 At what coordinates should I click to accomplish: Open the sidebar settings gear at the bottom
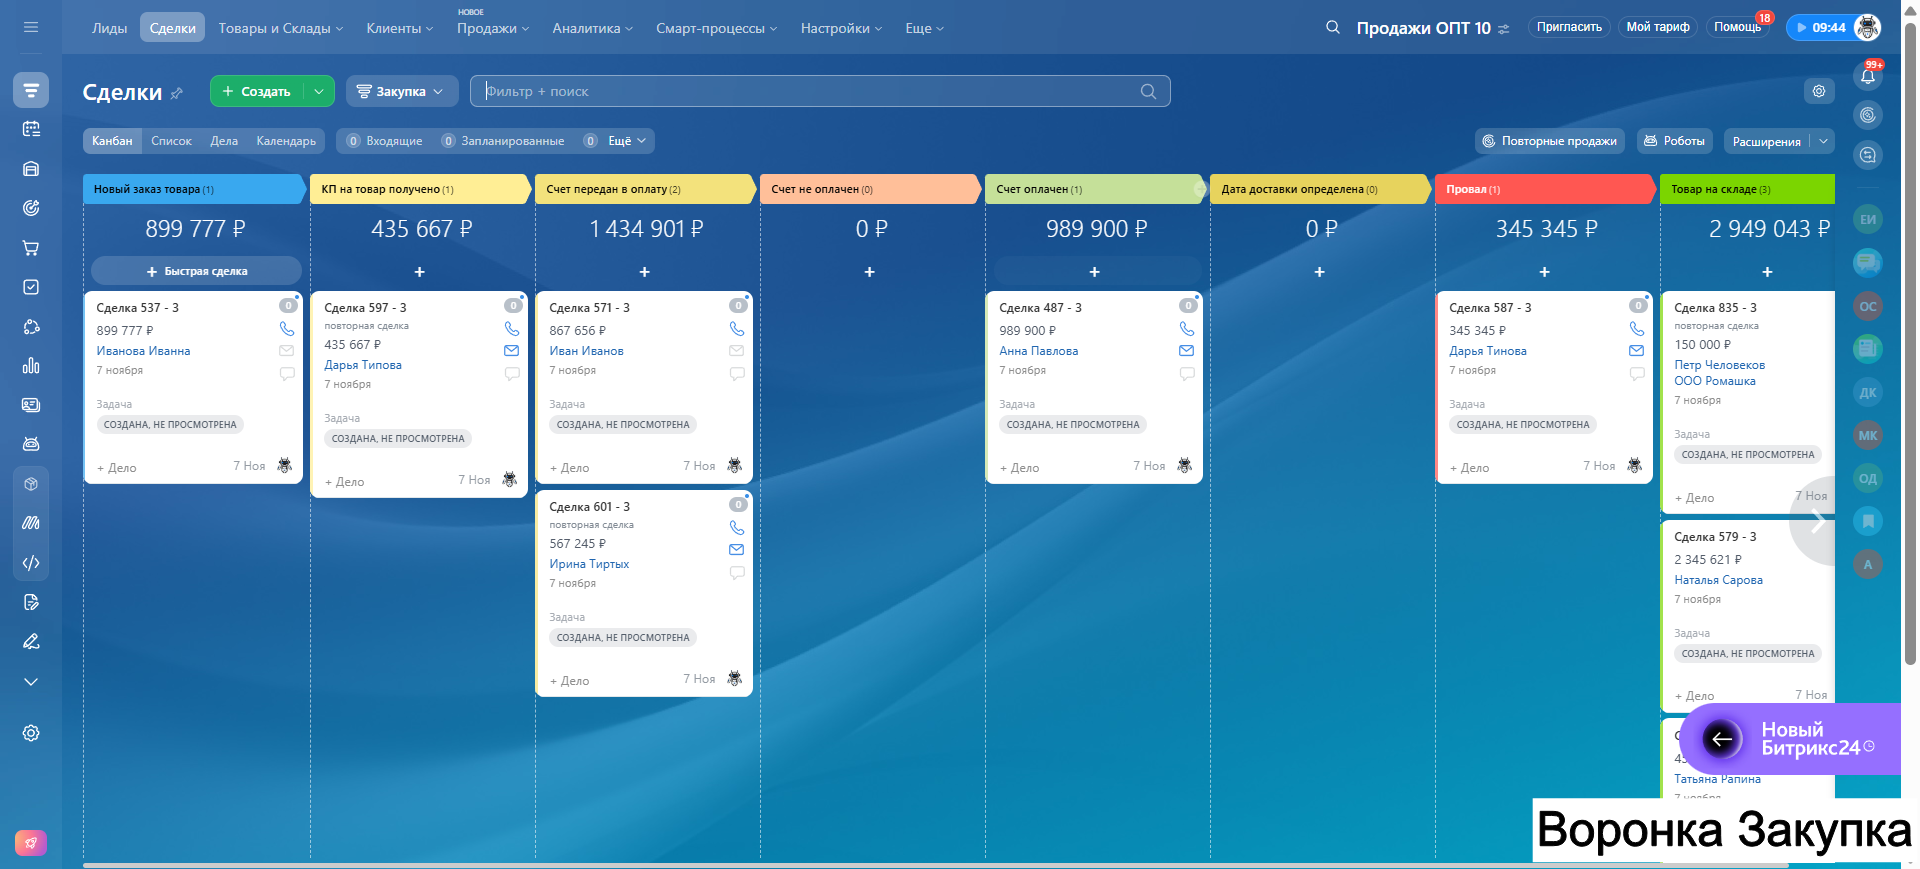click(x=31, y=733)
